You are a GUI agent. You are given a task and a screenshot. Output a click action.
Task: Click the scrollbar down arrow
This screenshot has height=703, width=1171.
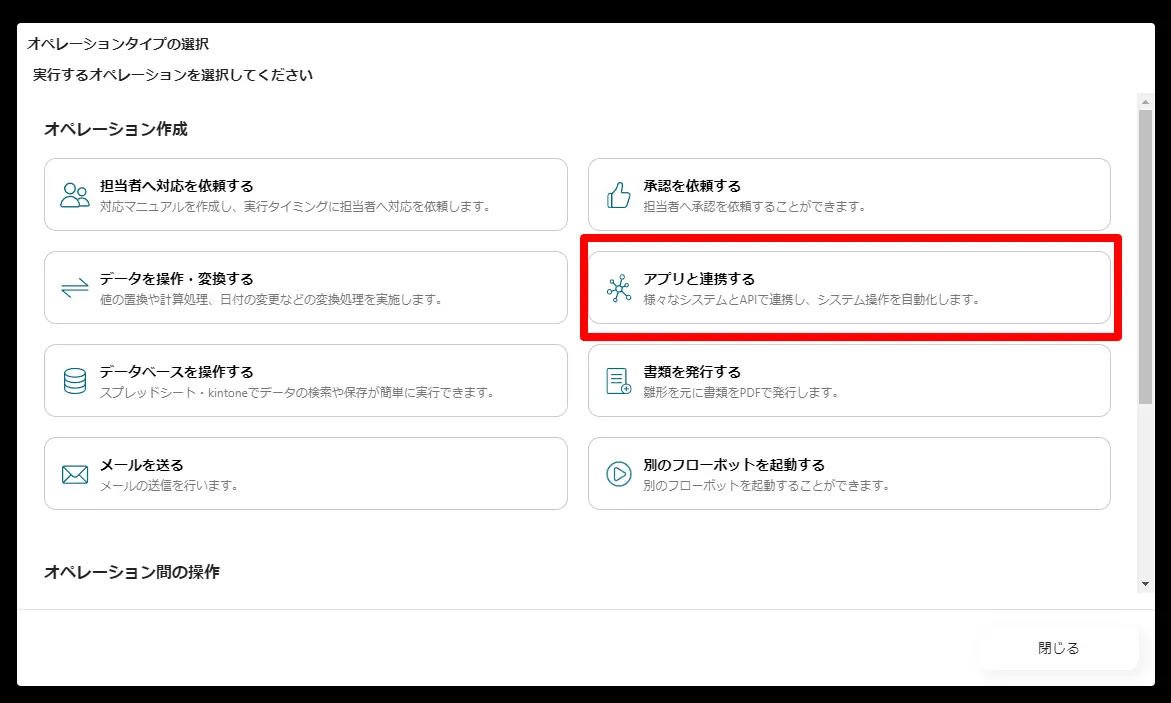(1146, 584)
